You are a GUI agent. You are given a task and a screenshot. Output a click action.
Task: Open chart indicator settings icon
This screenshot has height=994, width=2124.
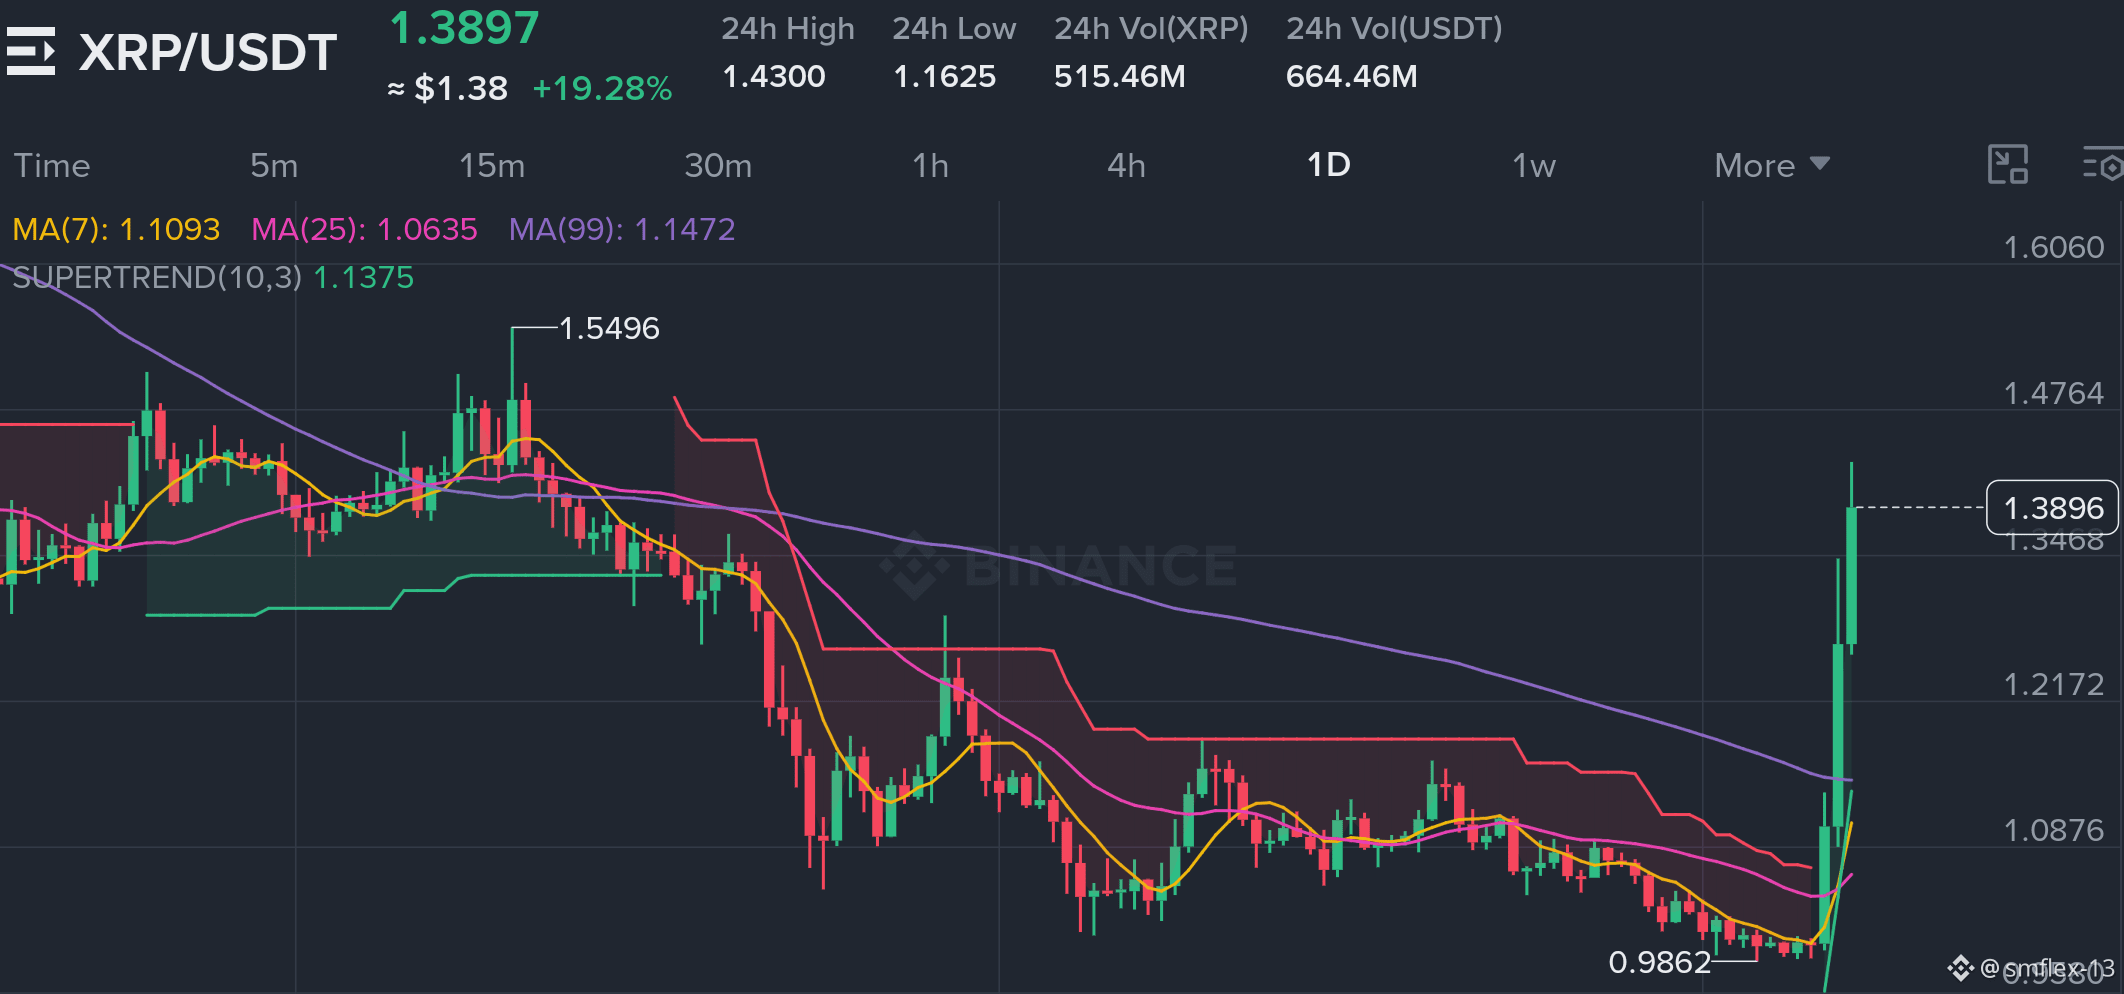coord(2101,165)
